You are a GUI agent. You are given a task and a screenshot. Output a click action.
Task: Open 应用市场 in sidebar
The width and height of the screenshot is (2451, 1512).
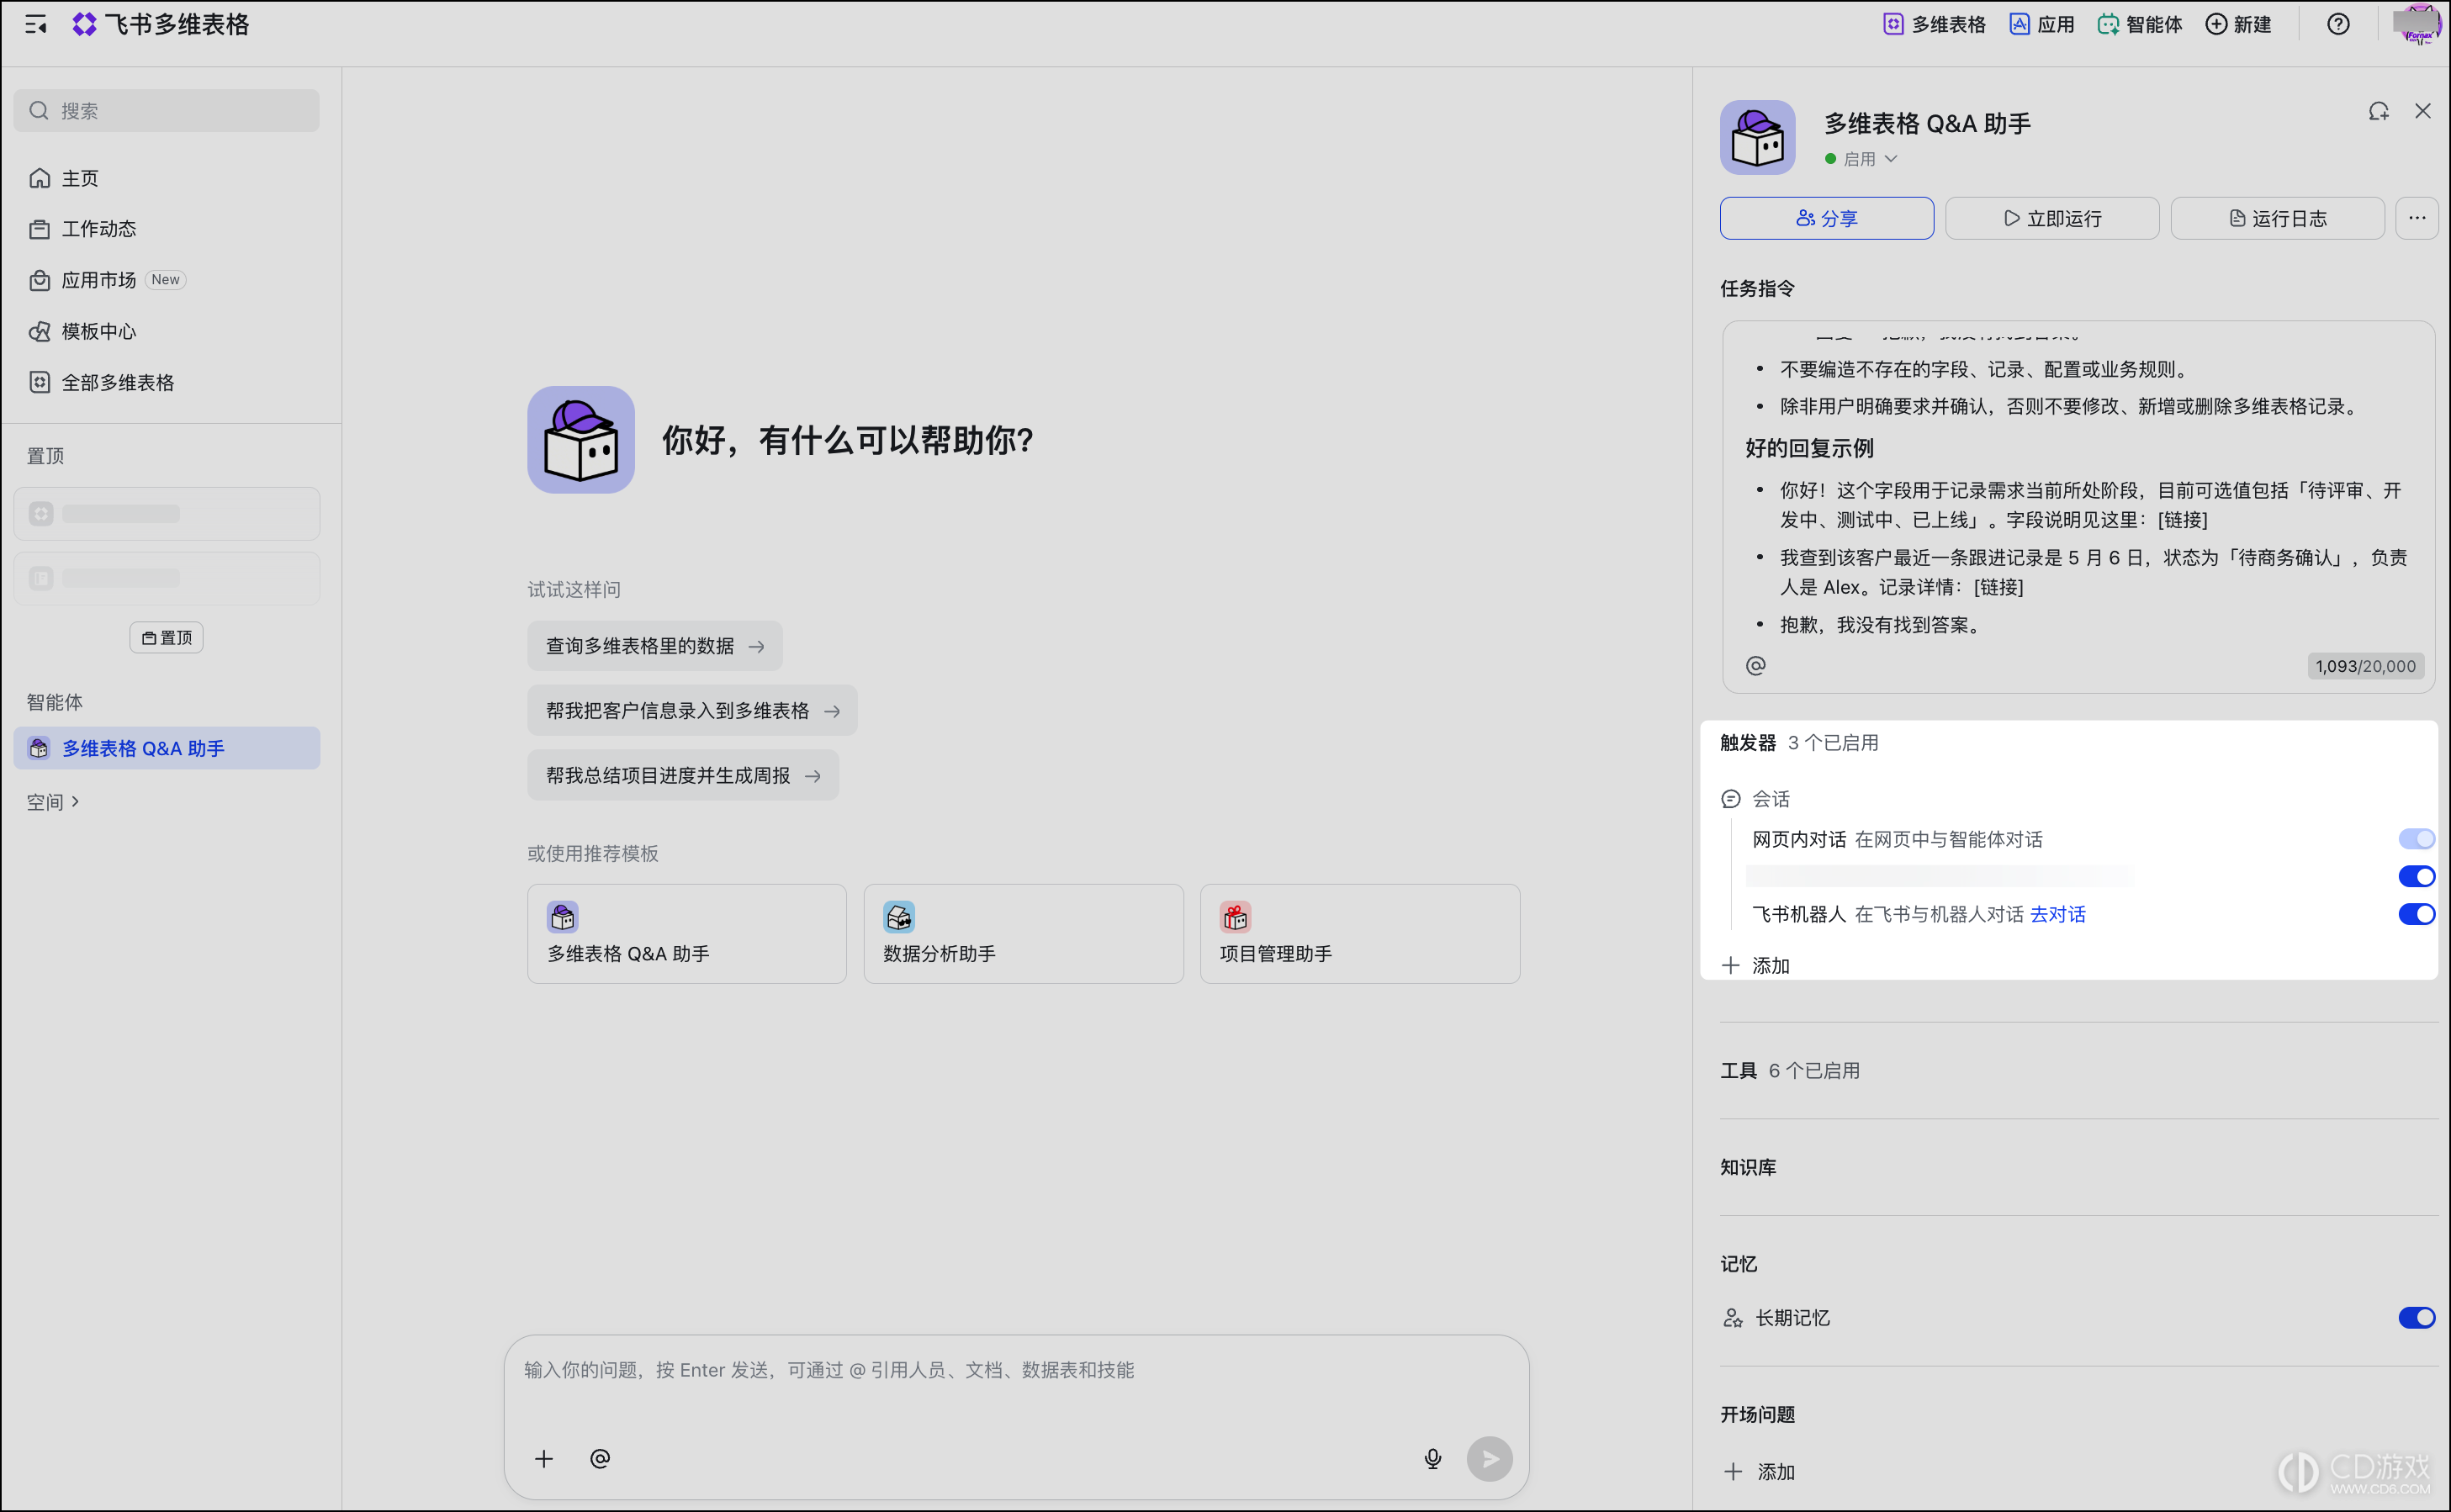tap(167, 280)
